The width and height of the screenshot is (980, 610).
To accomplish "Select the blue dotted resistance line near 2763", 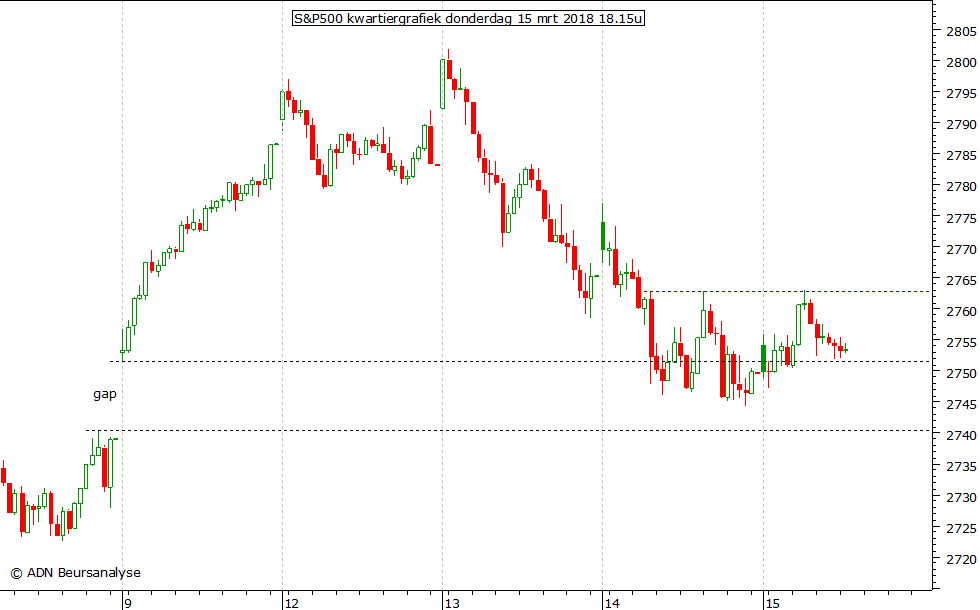I will point(788,291).
